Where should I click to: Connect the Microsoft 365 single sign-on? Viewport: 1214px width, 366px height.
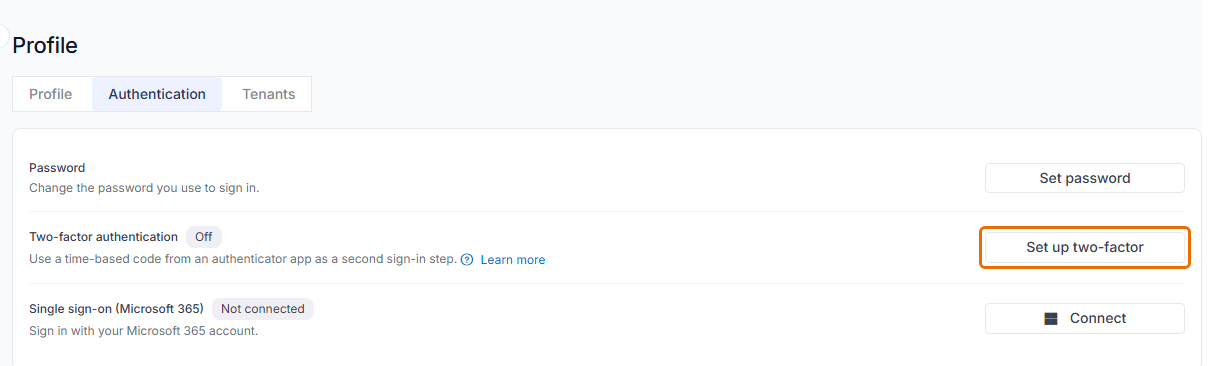[x=1085, y=318]
